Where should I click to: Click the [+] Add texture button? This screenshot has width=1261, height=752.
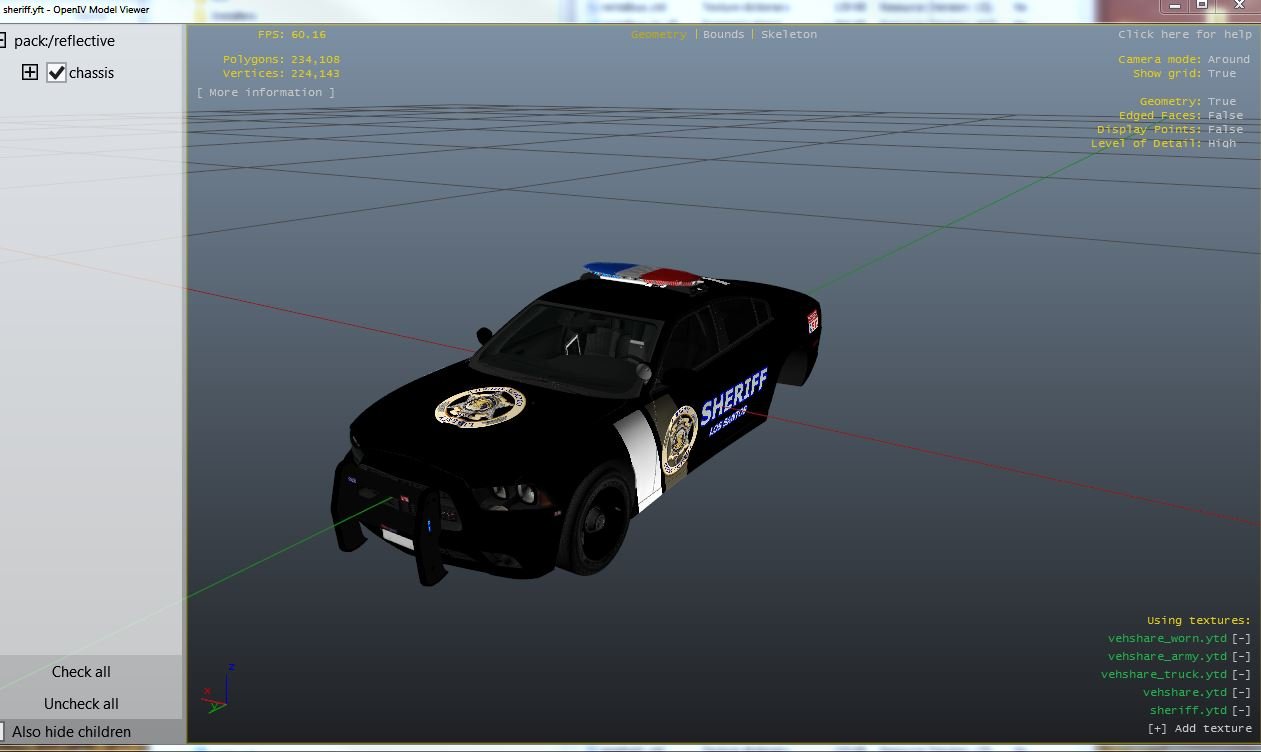tap(1199, 728)
